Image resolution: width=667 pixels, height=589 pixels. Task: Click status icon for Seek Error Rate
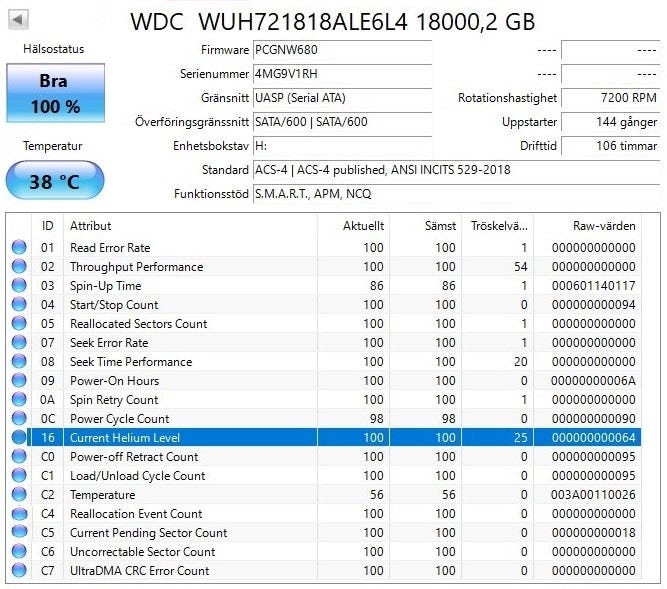[x=19, y=342]
